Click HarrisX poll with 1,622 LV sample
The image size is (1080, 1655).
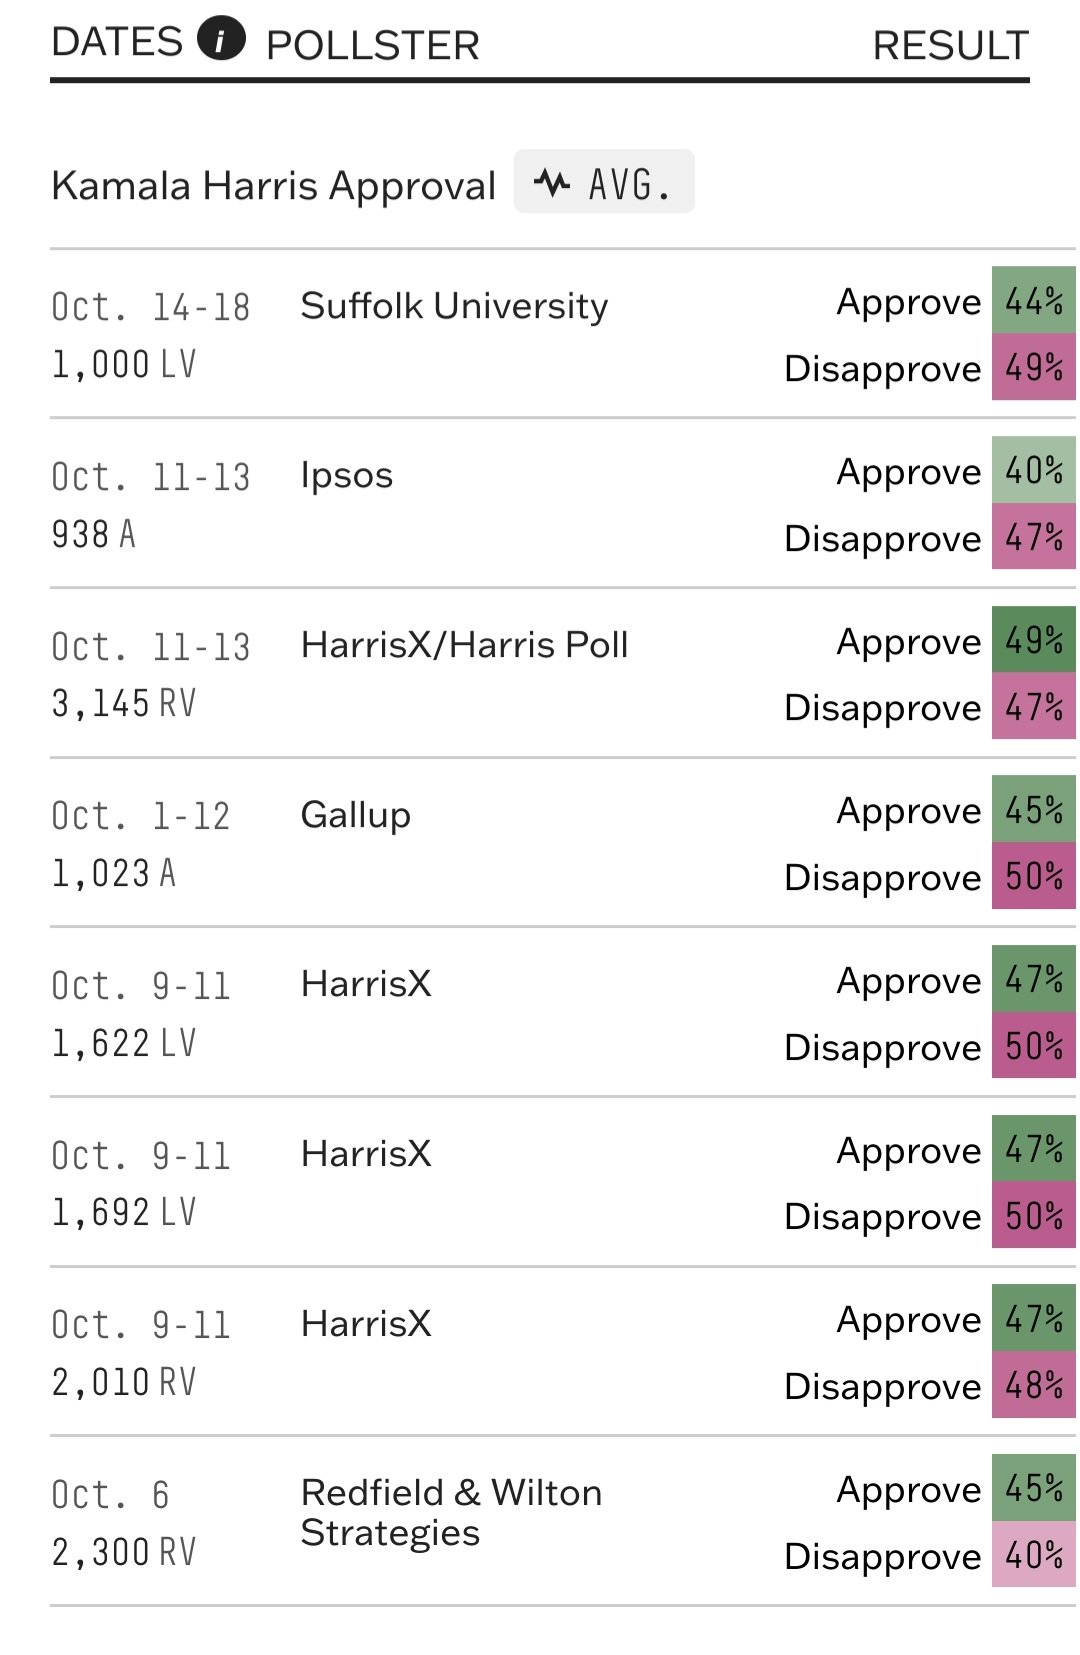pyautogui.click(x=366, y=984)
